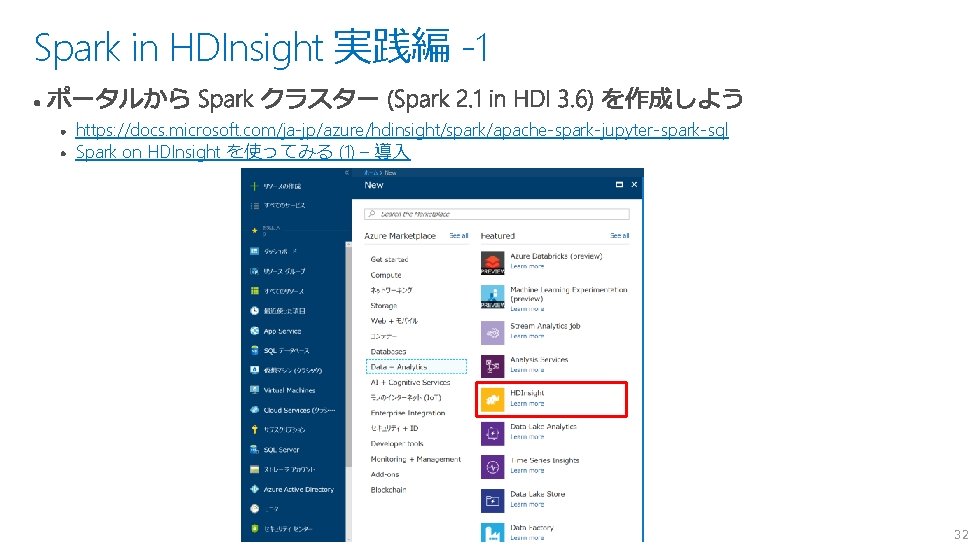Viewport: 979px width, 551px height.
Task: Open 'Azure Databricks (preview)' featured title
Action: coord(556,256)
